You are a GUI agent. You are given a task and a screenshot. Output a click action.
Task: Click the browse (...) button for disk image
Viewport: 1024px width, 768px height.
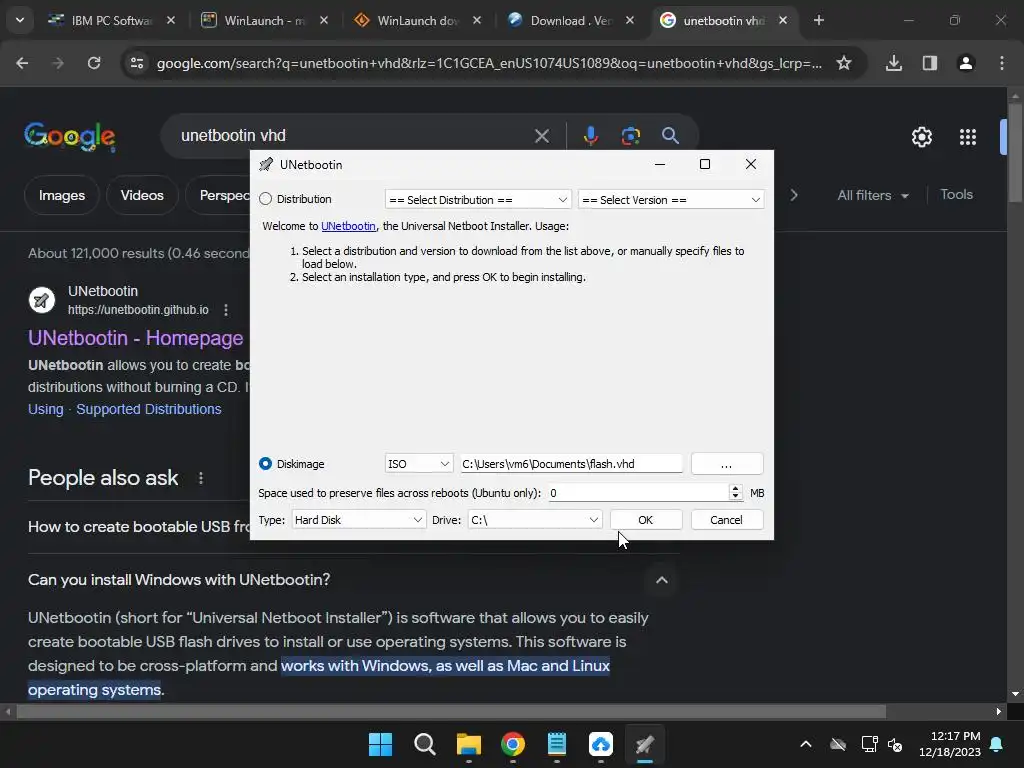pyautogui.click(x=726, y=464)
